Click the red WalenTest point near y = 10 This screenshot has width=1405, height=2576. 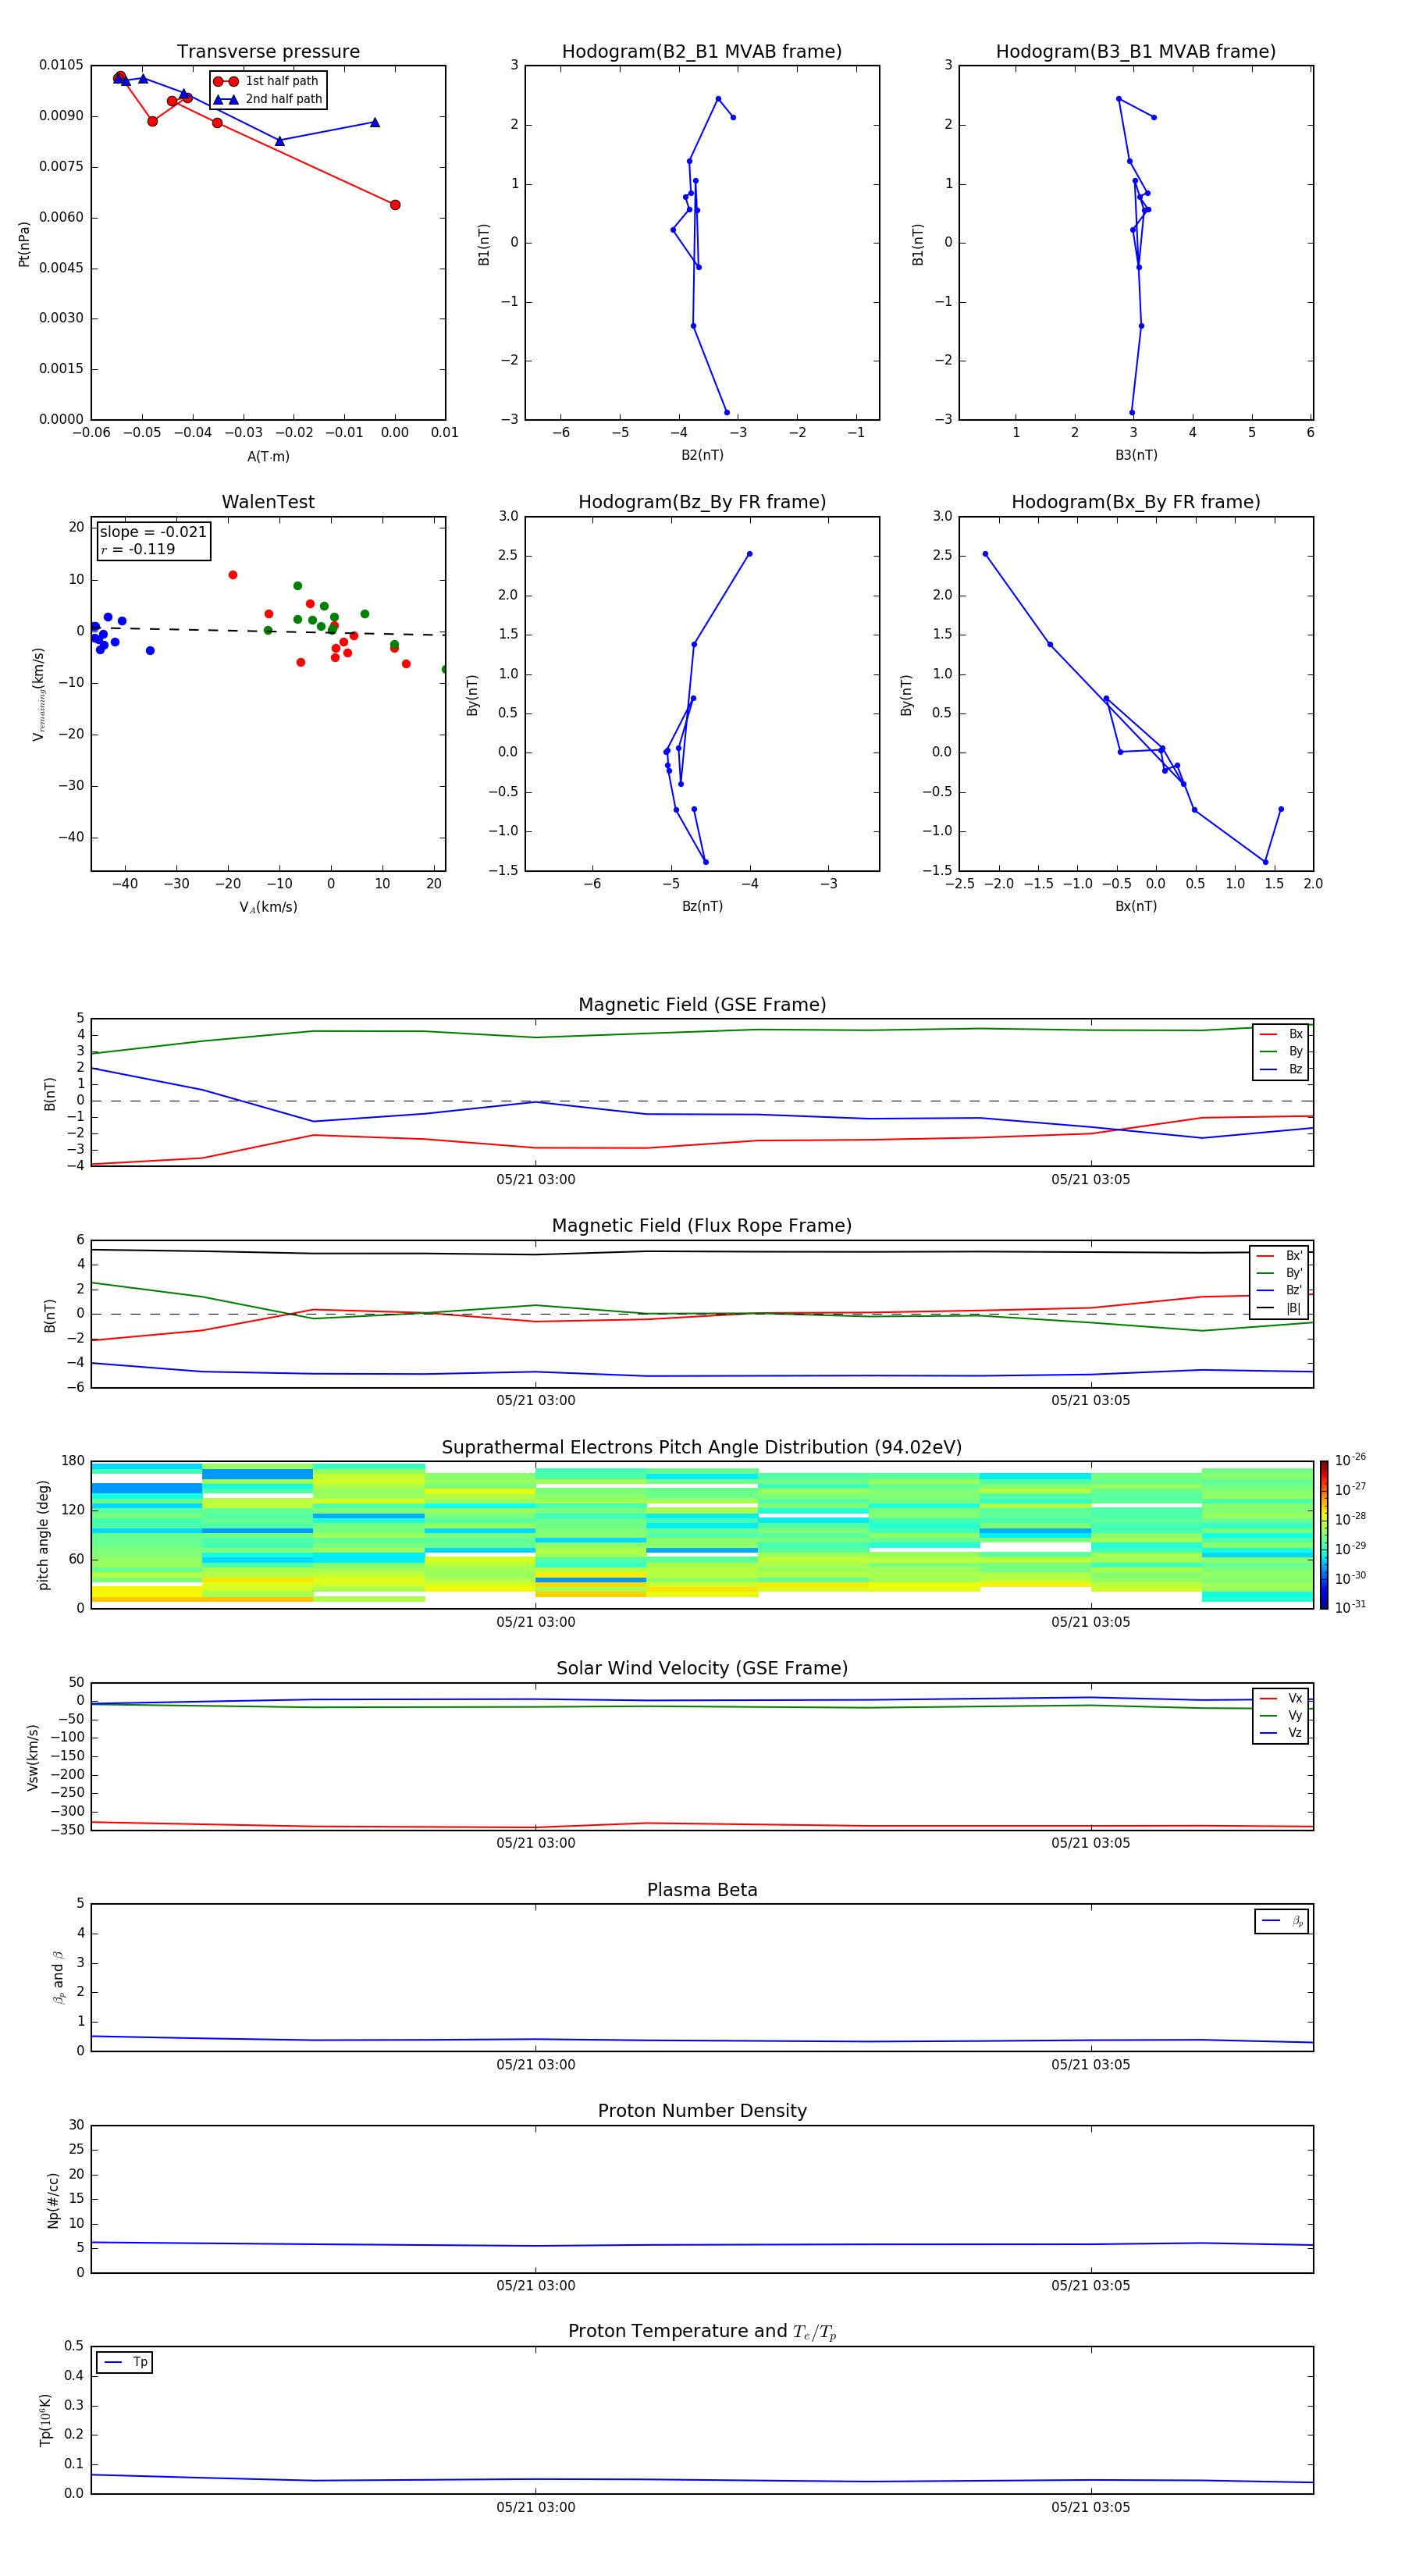[233, 575]
